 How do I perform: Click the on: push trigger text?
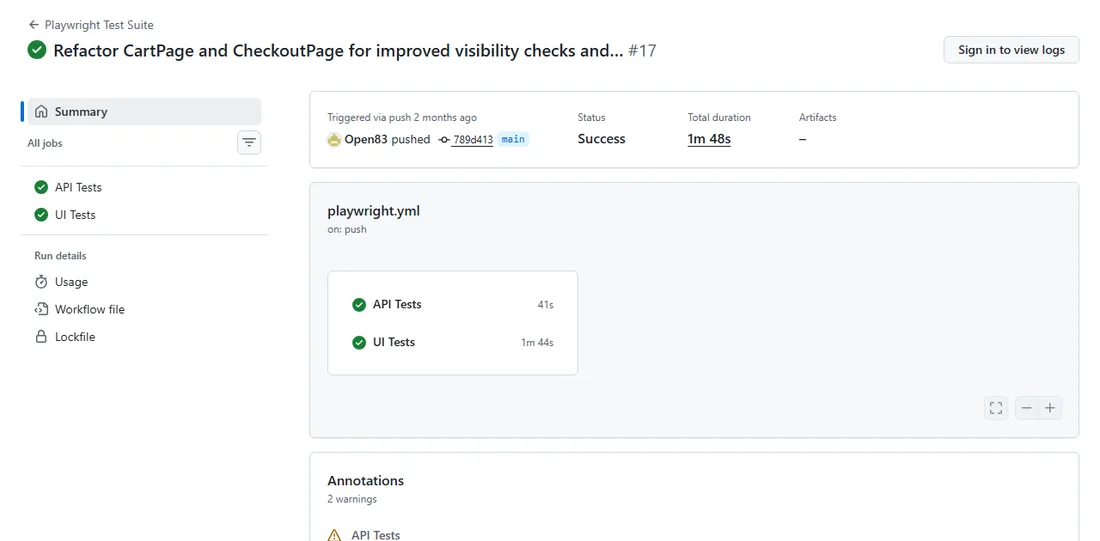pos(347,229)
